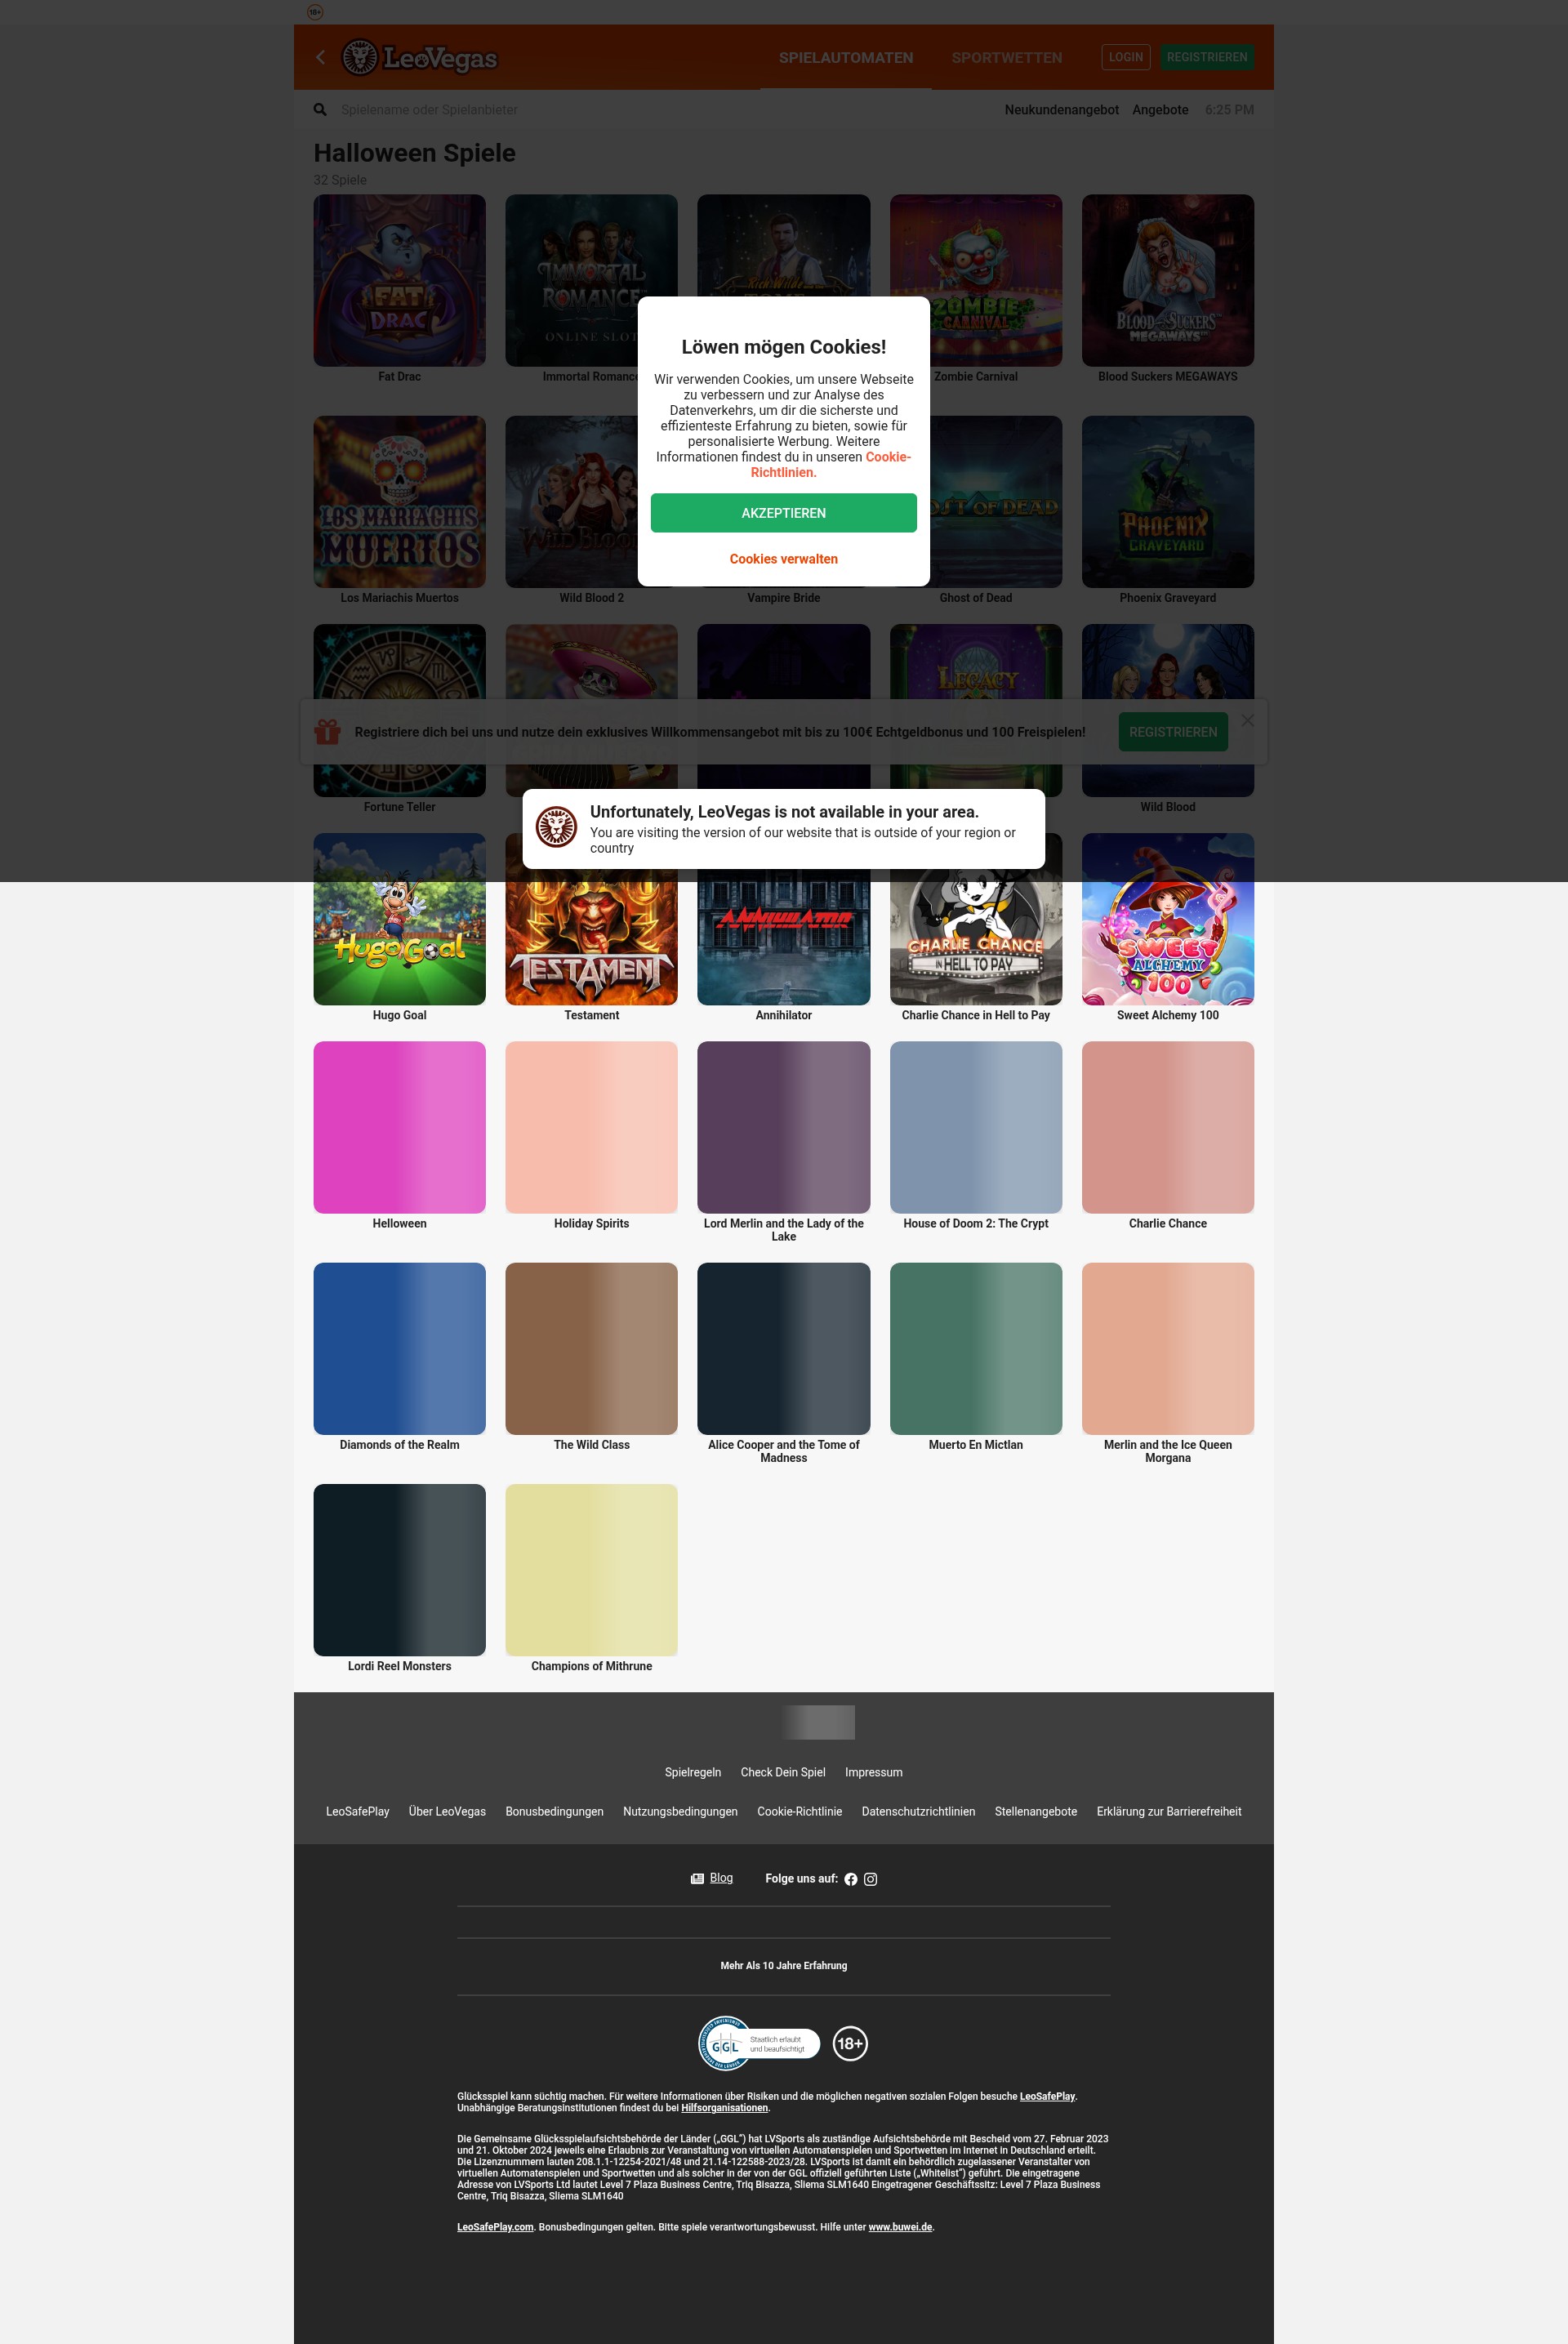Click the Wild Blood game title
The width and height of the screenshot is (1568, 2344).
click(x=1168, y=807)
